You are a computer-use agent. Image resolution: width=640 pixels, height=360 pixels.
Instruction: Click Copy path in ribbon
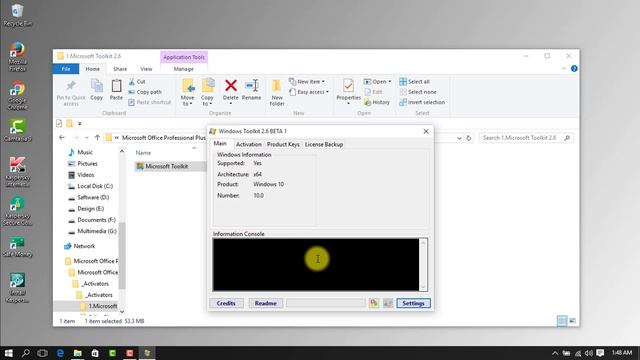click(145, 92)
